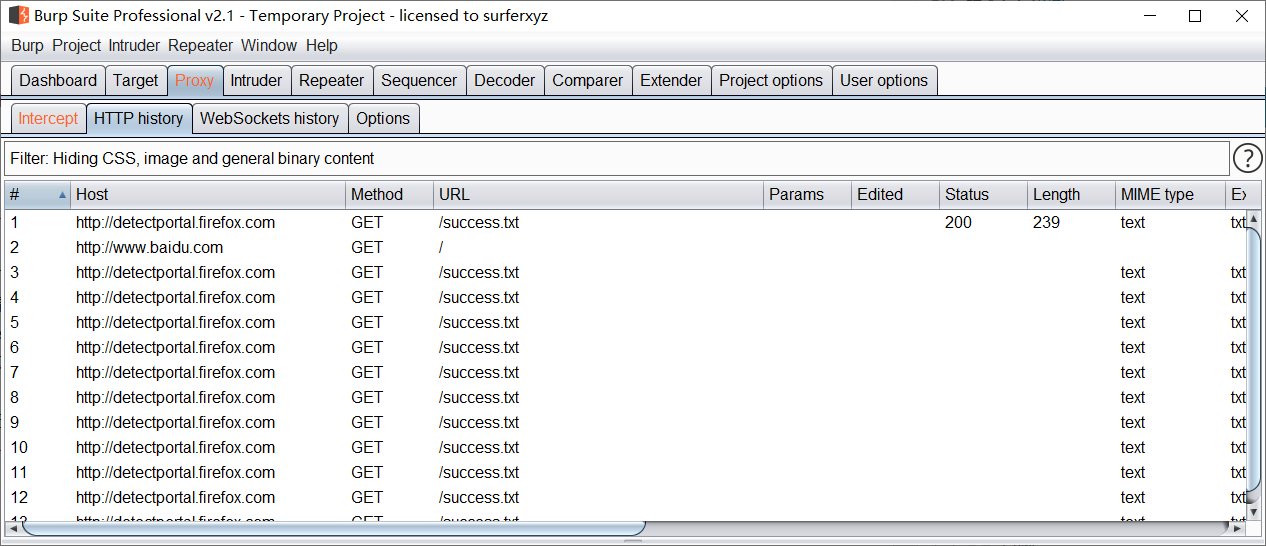Viewport: 1266px width, 546px height.
Task: Maximize the Burp Suite window
Action: 1195,16
